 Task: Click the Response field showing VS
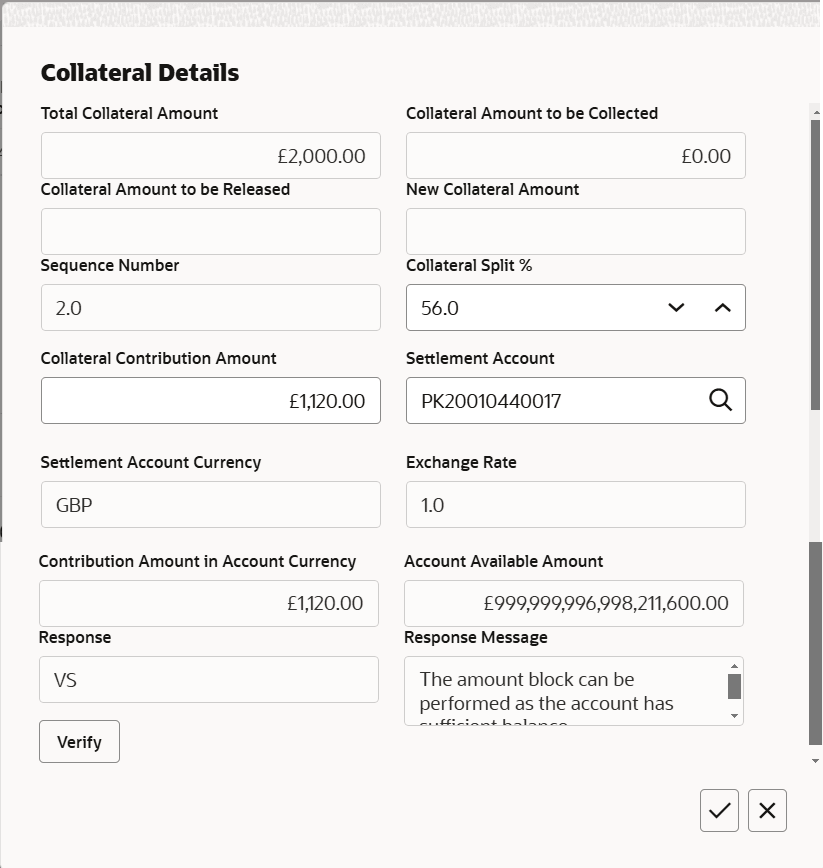(x=208, y=679)
